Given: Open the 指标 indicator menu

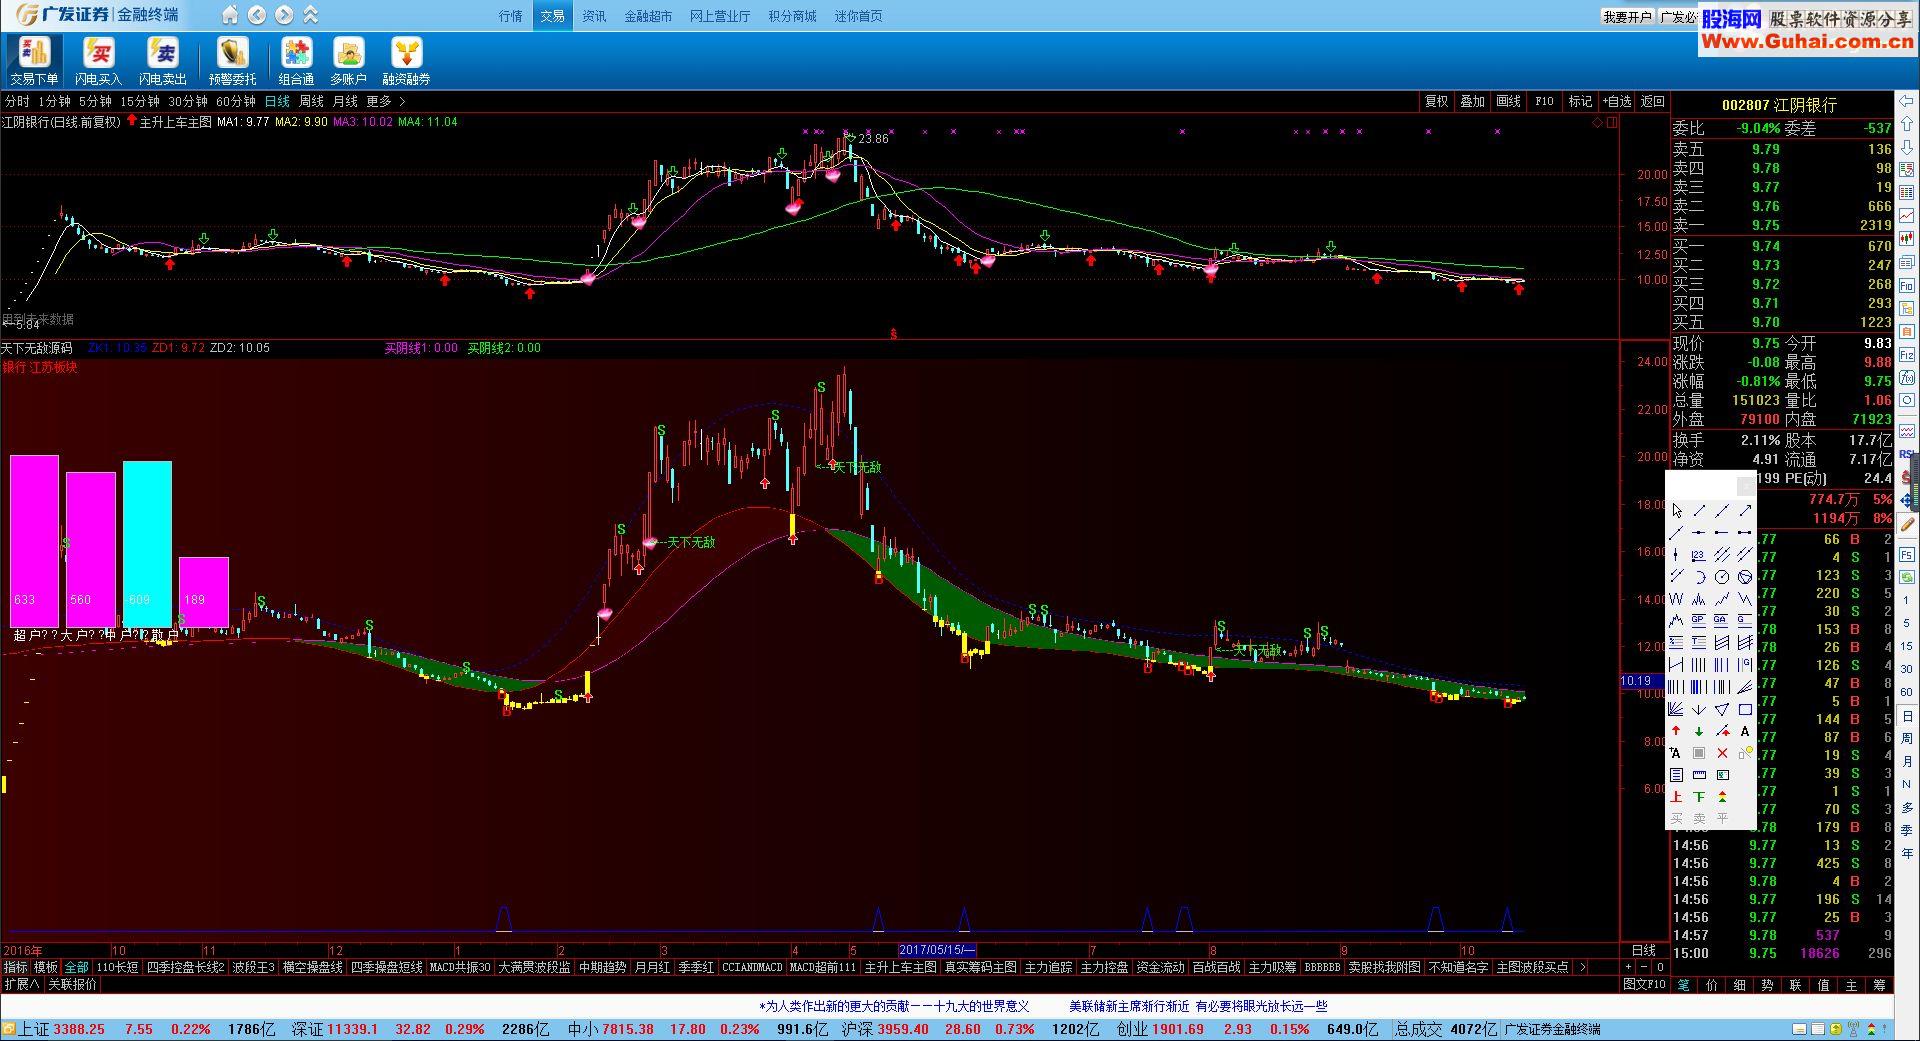Looking at the screenshot, I should click(16, 967).
